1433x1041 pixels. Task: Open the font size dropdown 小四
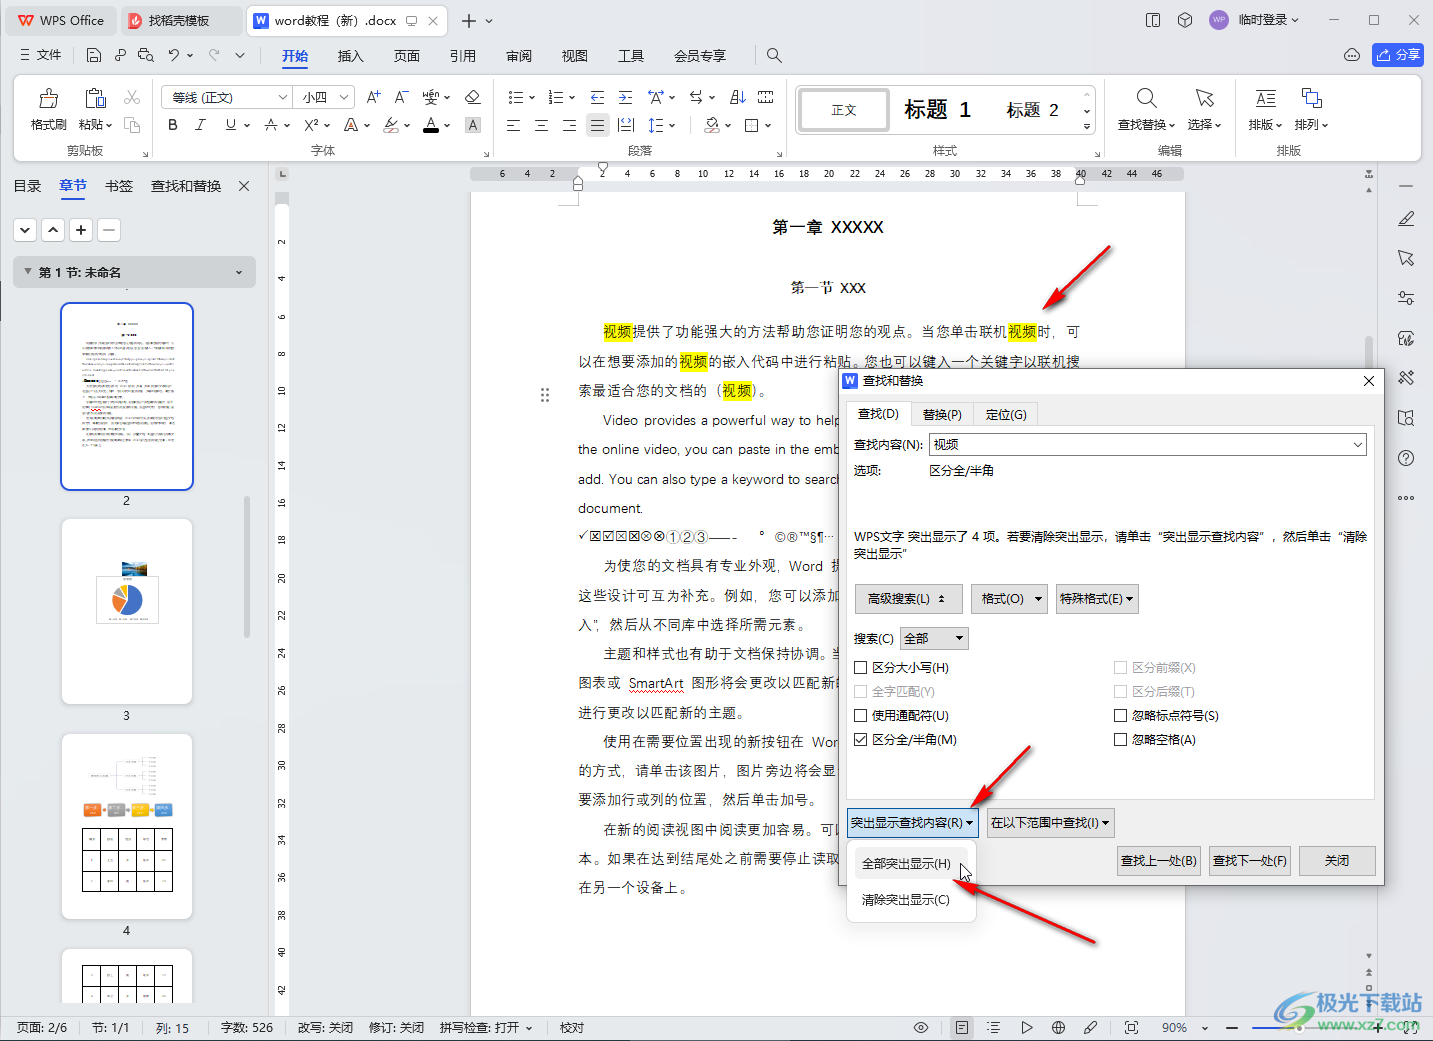point(344,97)
